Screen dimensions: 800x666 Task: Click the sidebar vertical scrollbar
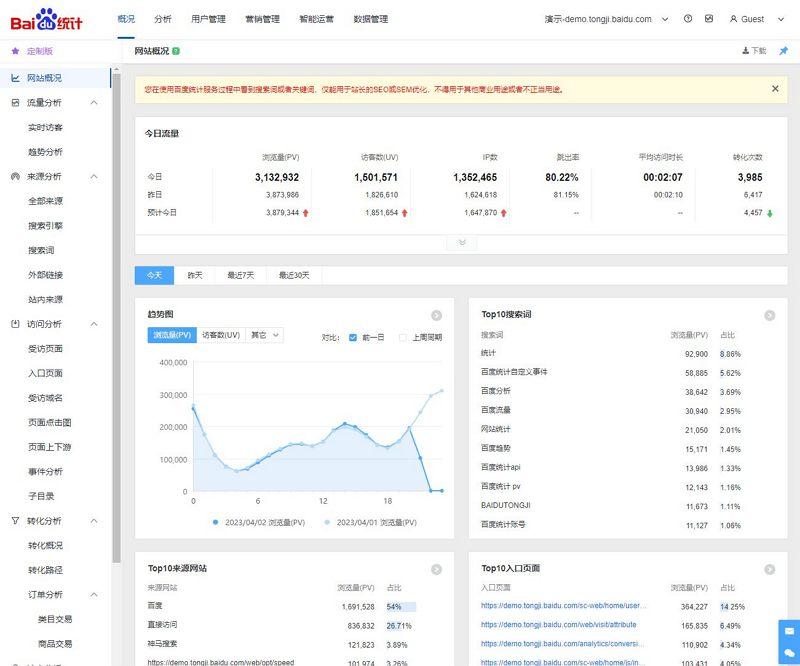tap(116, 317)
